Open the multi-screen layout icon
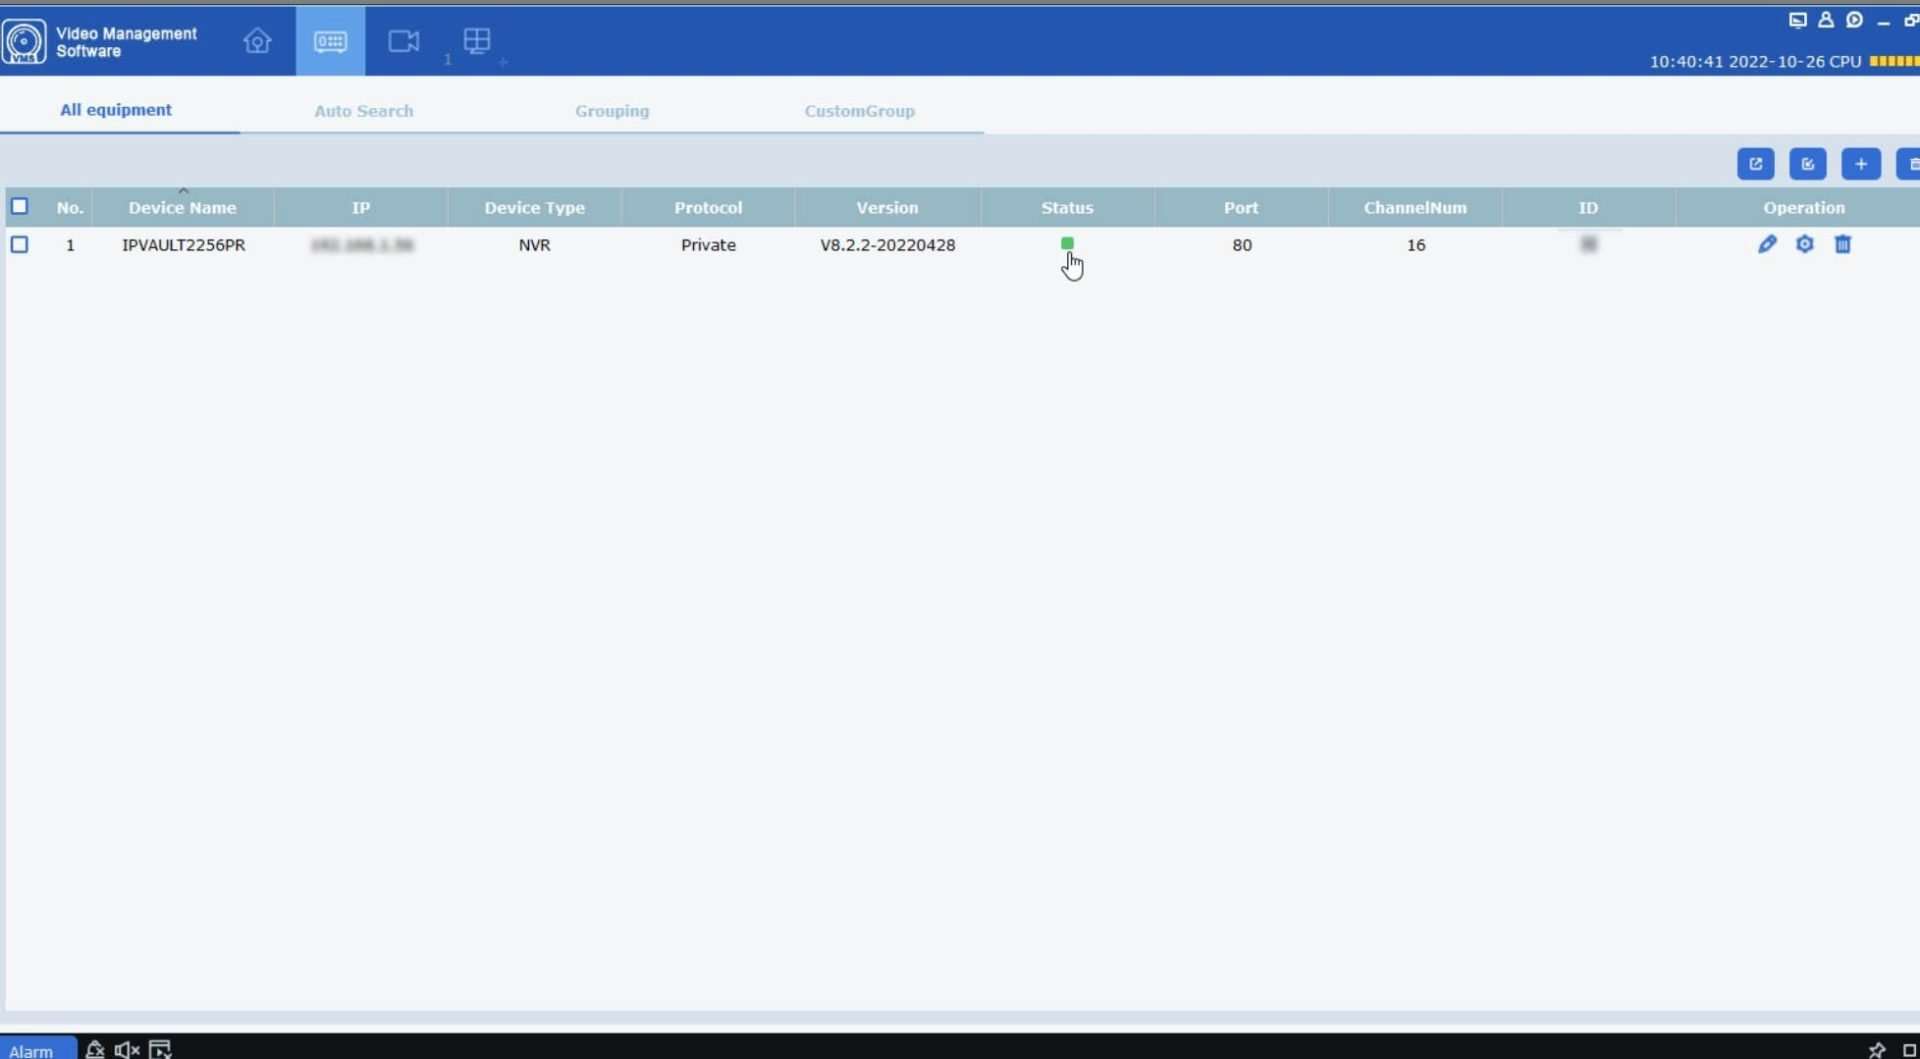The height and width of the screenshot is (1059, 1920). (x=477, y=41)
